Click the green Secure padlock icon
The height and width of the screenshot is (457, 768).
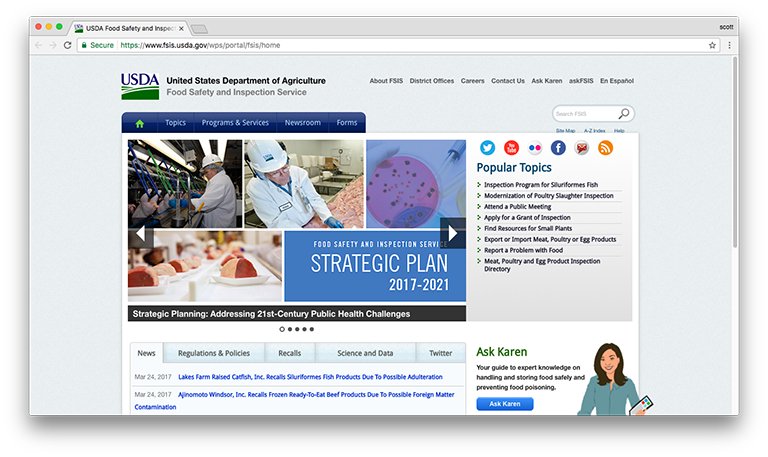(84, 45)
